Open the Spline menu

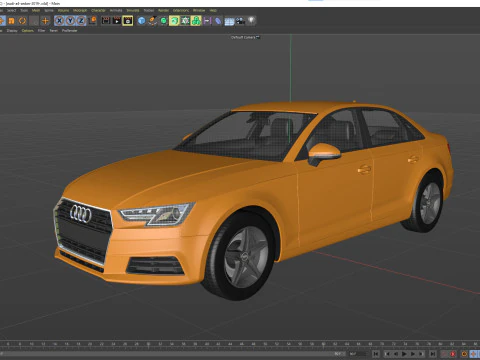(x=49, y=10)
